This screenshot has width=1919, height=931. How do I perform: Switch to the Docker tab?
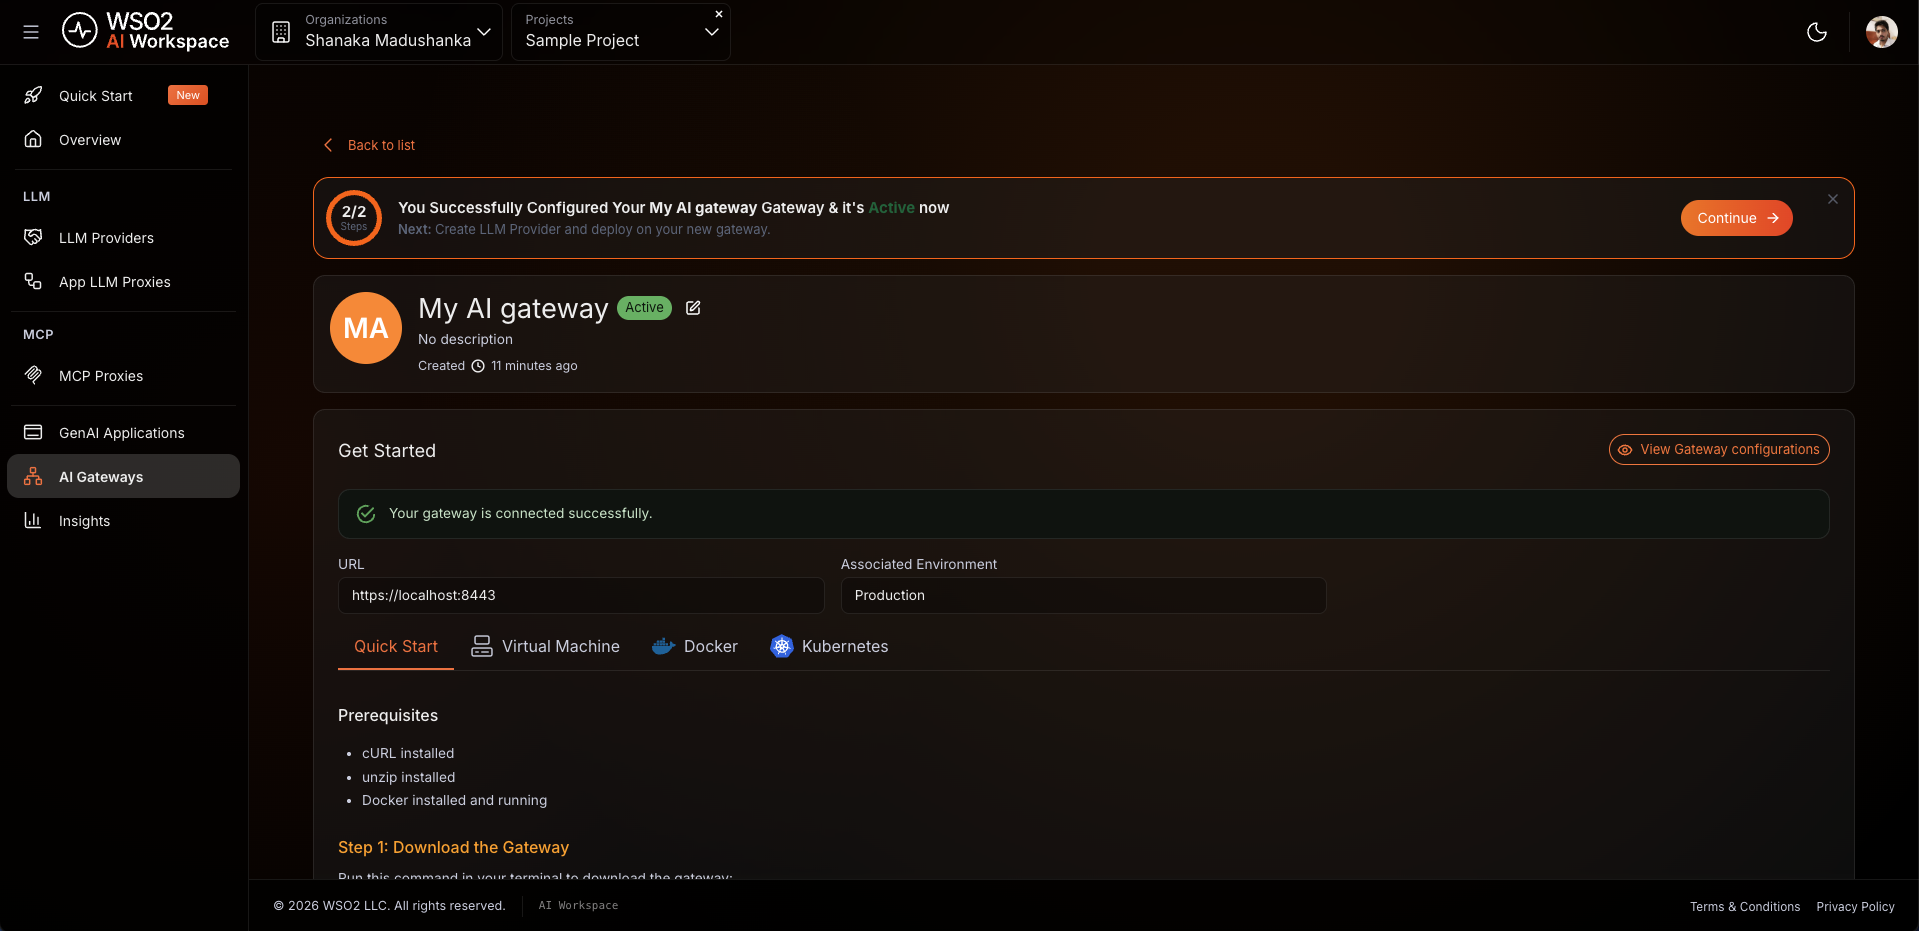coord(694,647)
